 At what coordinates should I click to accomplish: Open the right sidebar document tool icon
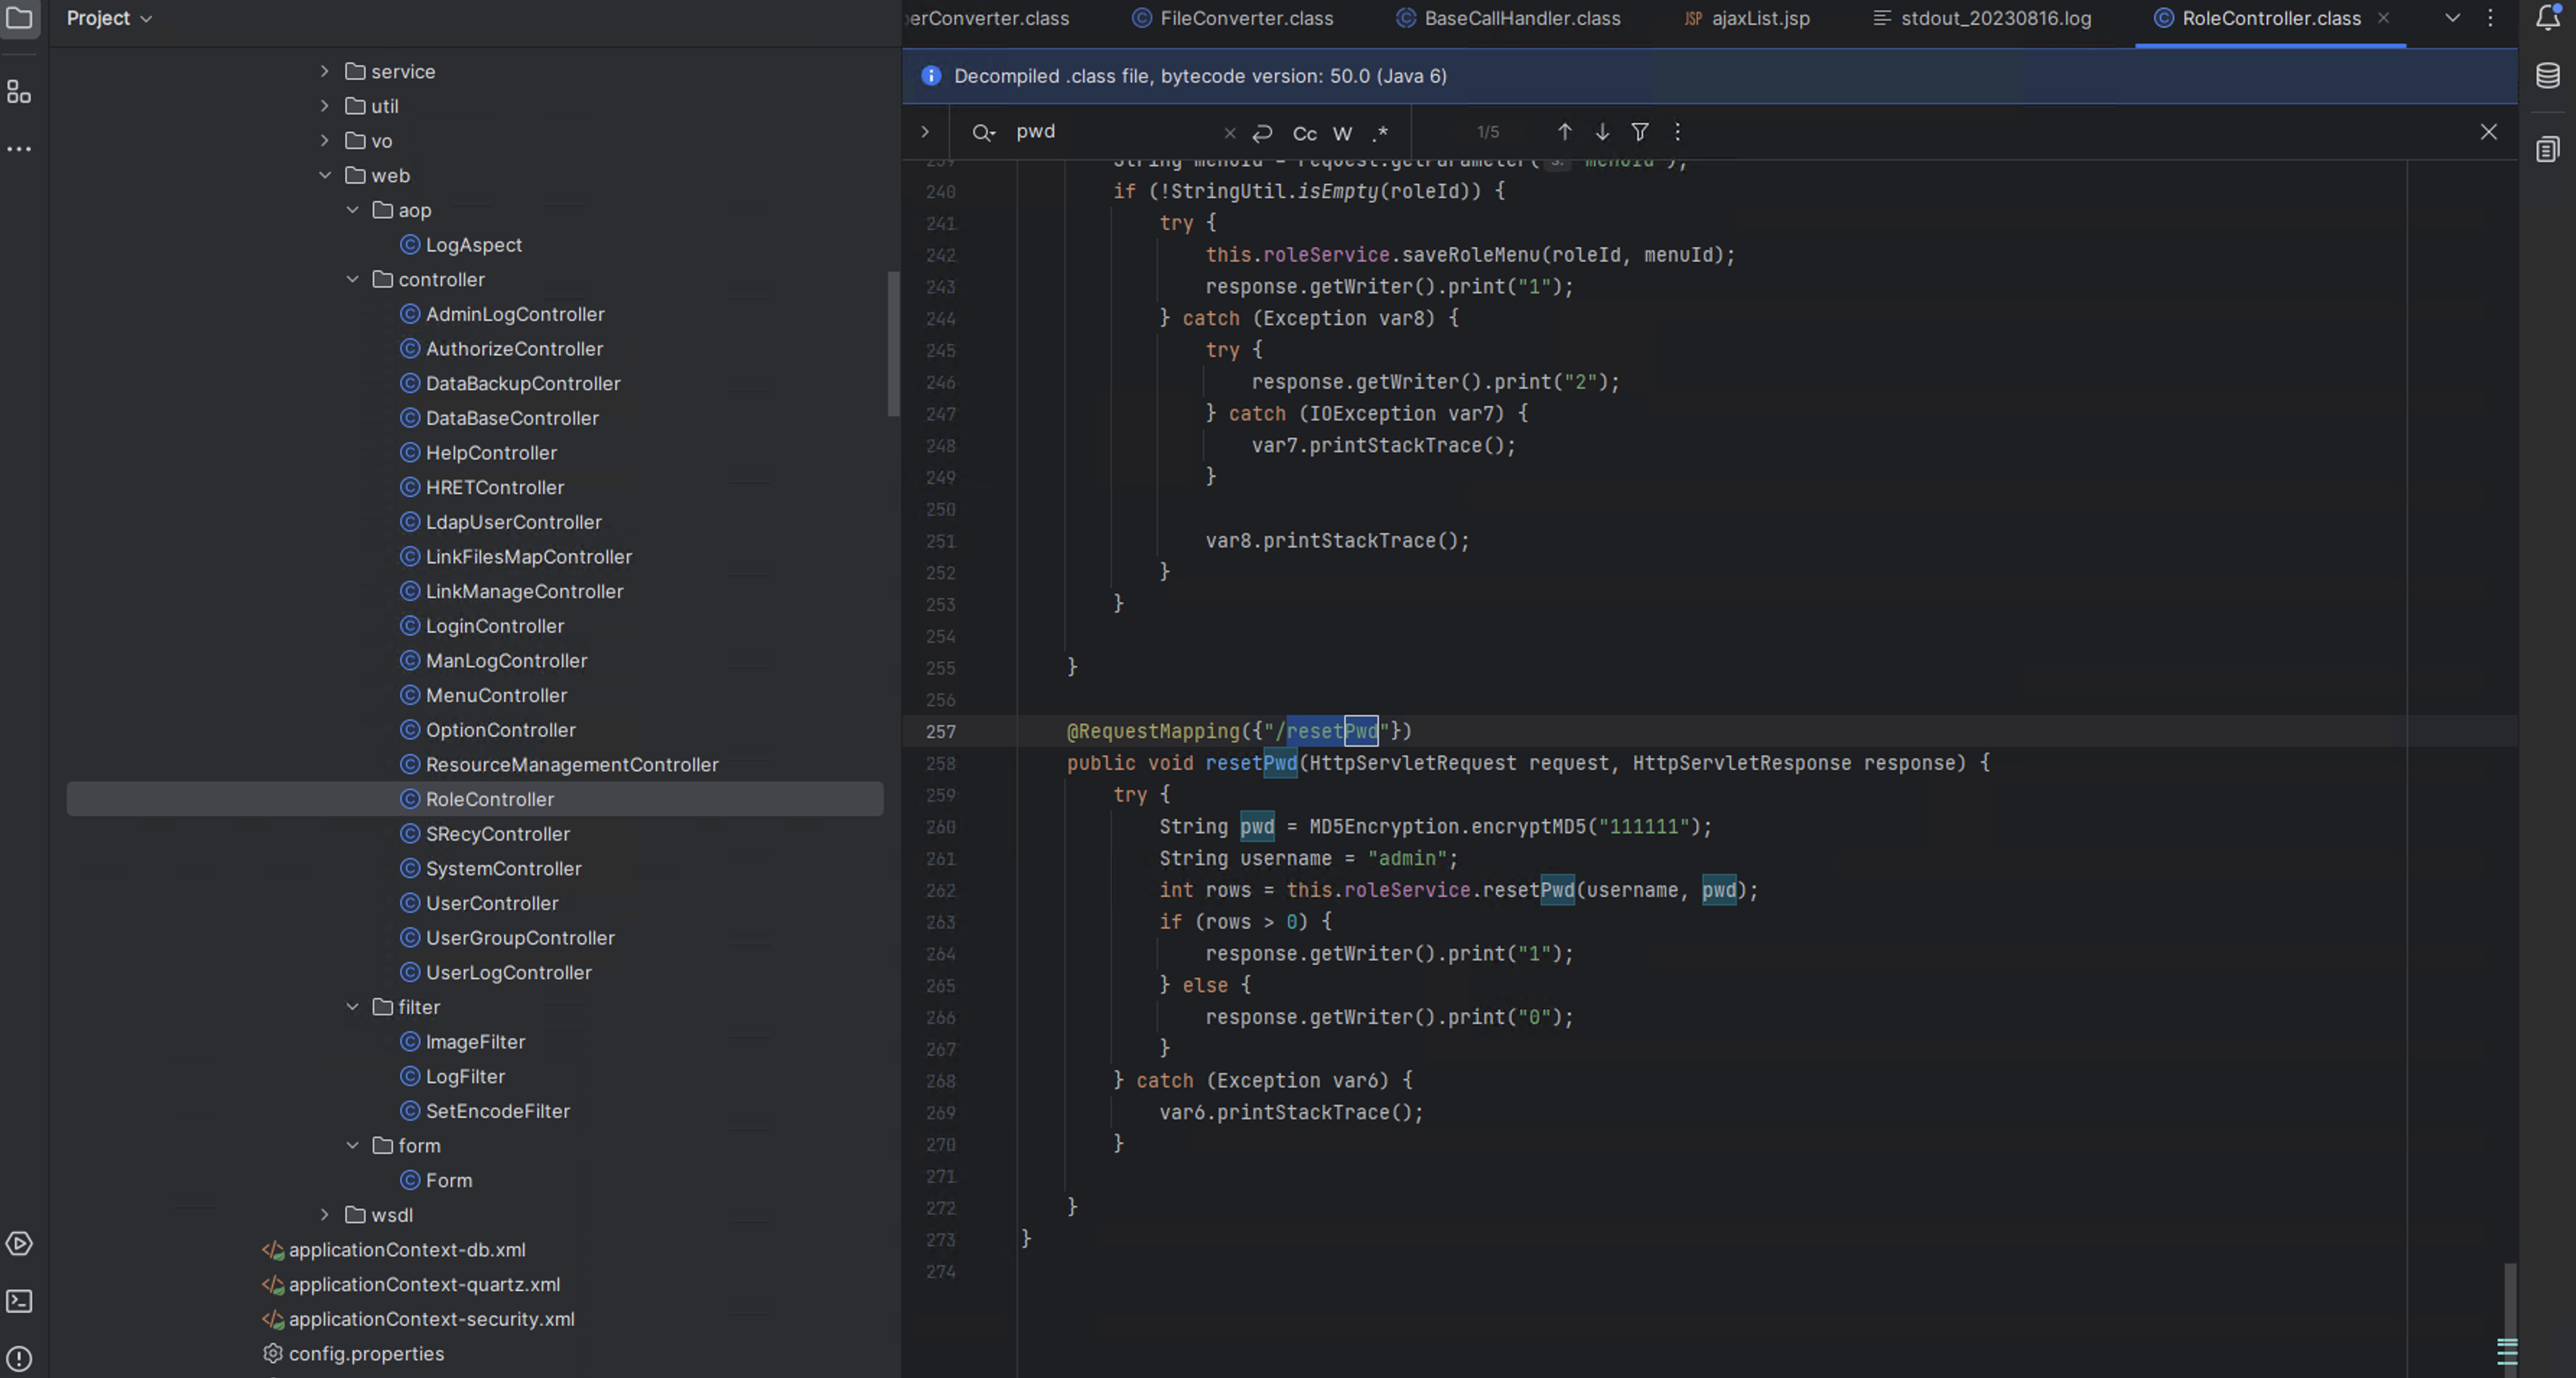pyautogui.click(x=2548, y=149)
